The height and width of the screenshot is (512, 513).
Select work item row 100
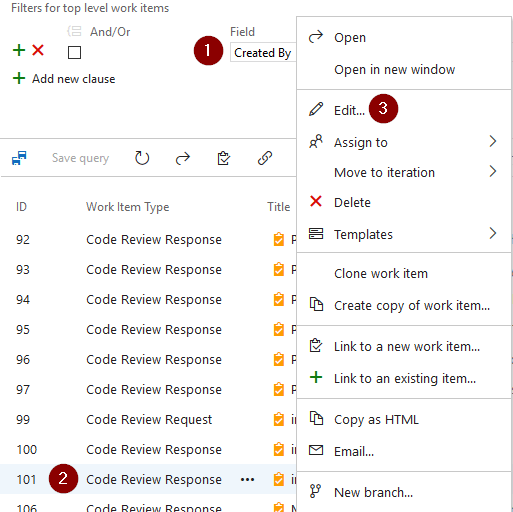pos(148,450)
